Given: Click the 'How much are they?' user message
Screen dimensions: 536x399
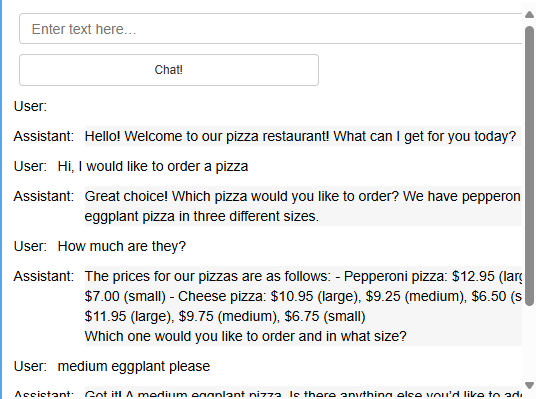Looking at the screenshot, I should pyautogui.click(x=122, y=246).
